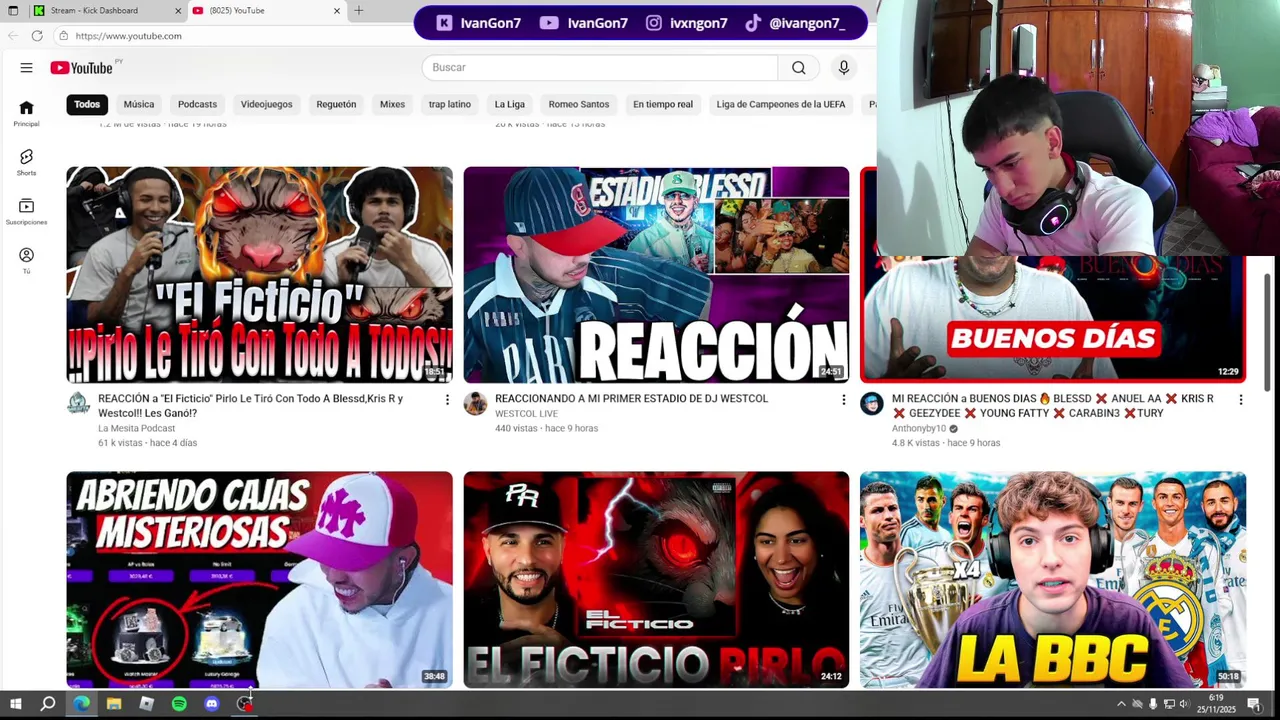Show hidden tray icons chevron
Screen dimensions: 1280x720
pos(1121,704)
